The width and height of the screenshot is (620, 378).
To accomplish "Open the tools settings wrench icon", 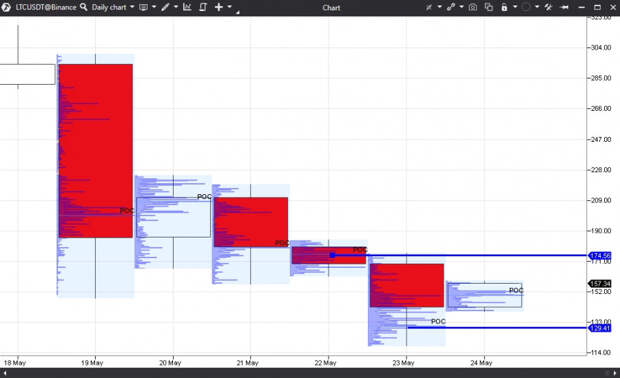I will pos(548,7).
